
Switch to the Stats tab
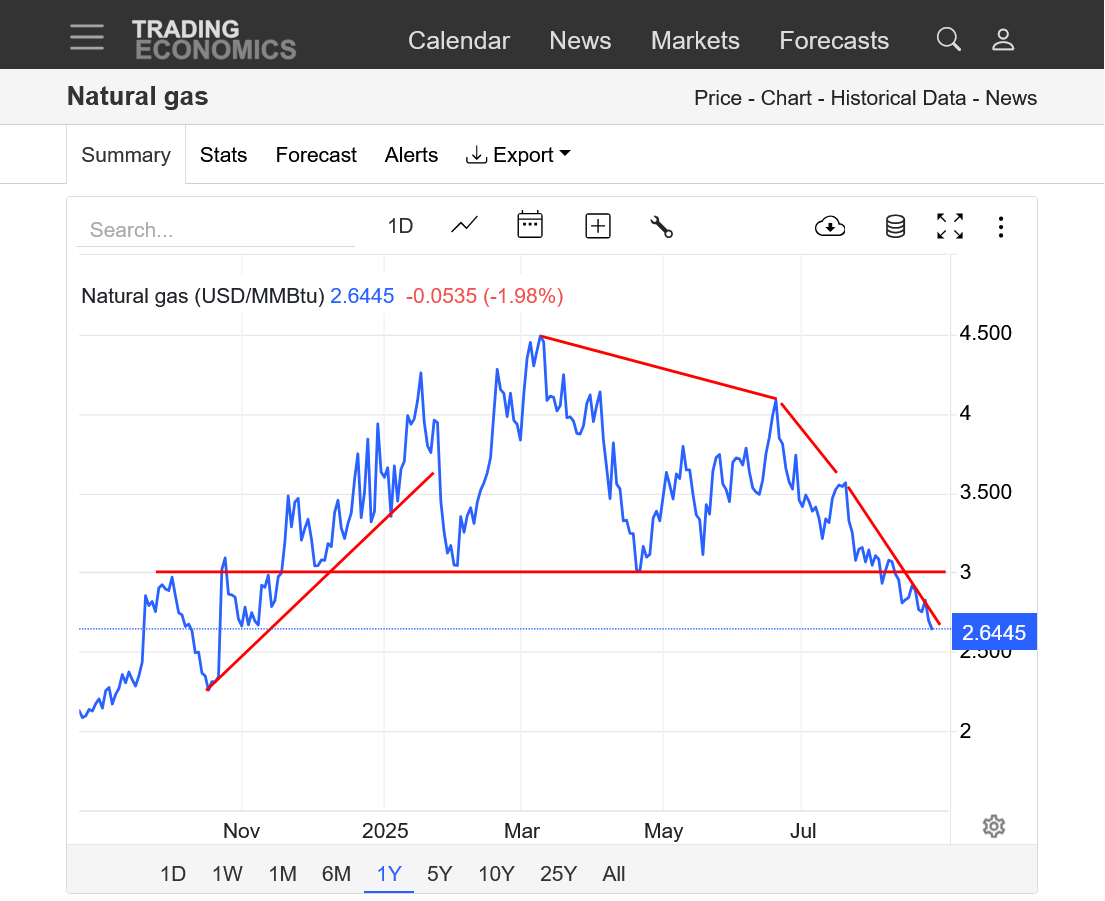(x=223, y=155)
